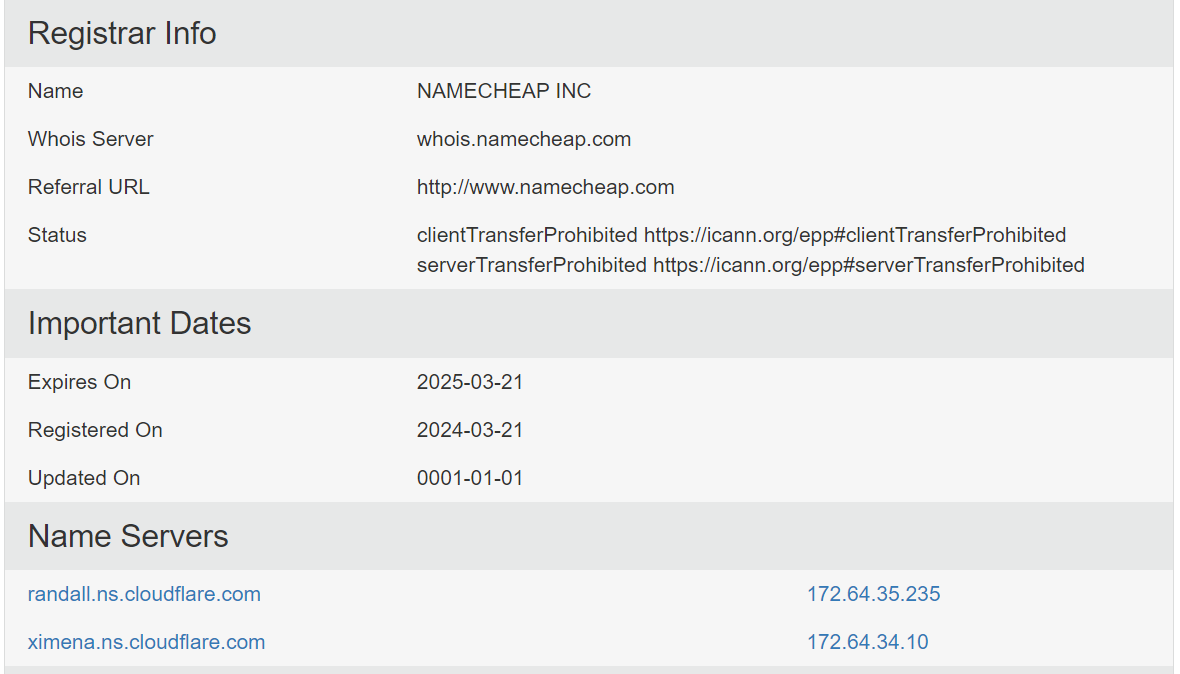This screenshot has height=674, width=1180.
Task: Click the Registered On label
Action: coord(95,430)
